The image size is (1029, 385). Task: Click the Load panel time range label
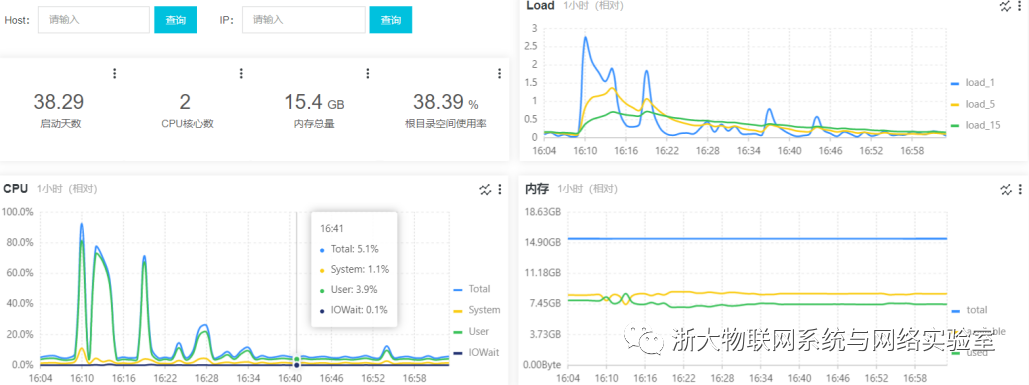coord(593,6)
